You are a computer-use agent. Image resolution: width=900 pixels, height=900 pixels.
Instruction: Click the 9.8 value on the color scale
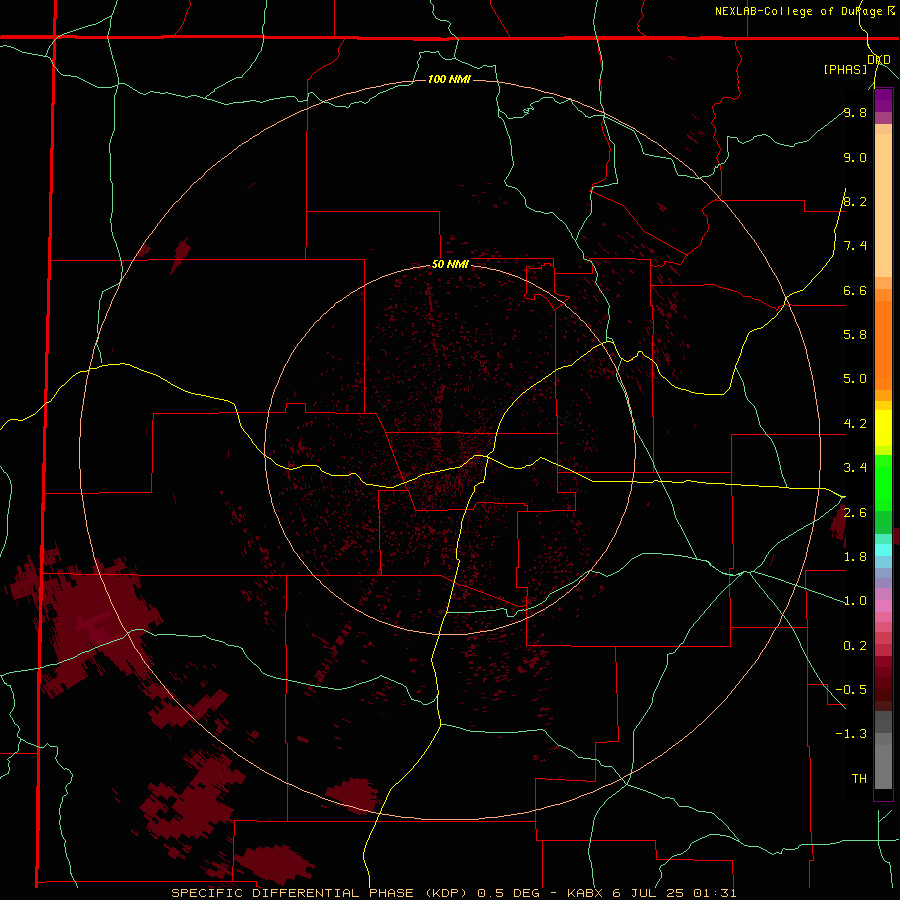click(855, 113)
